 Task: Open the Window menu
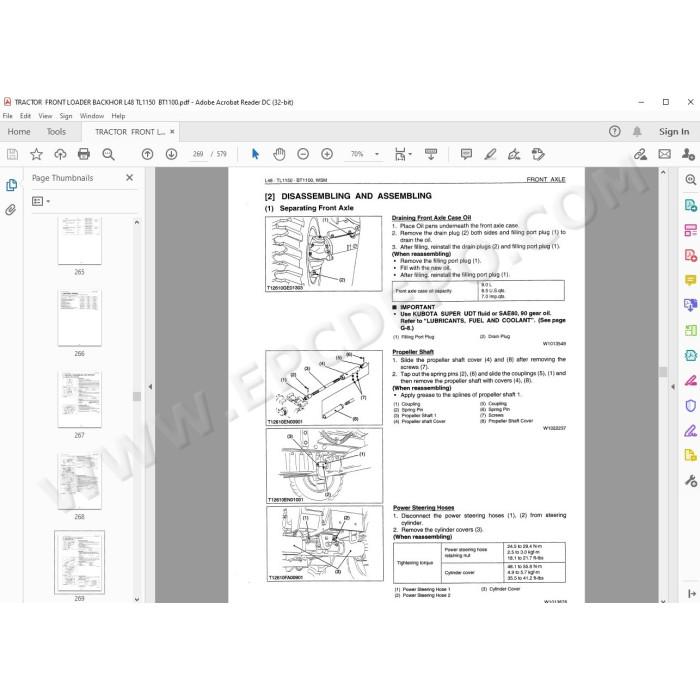tap(92, 116)
